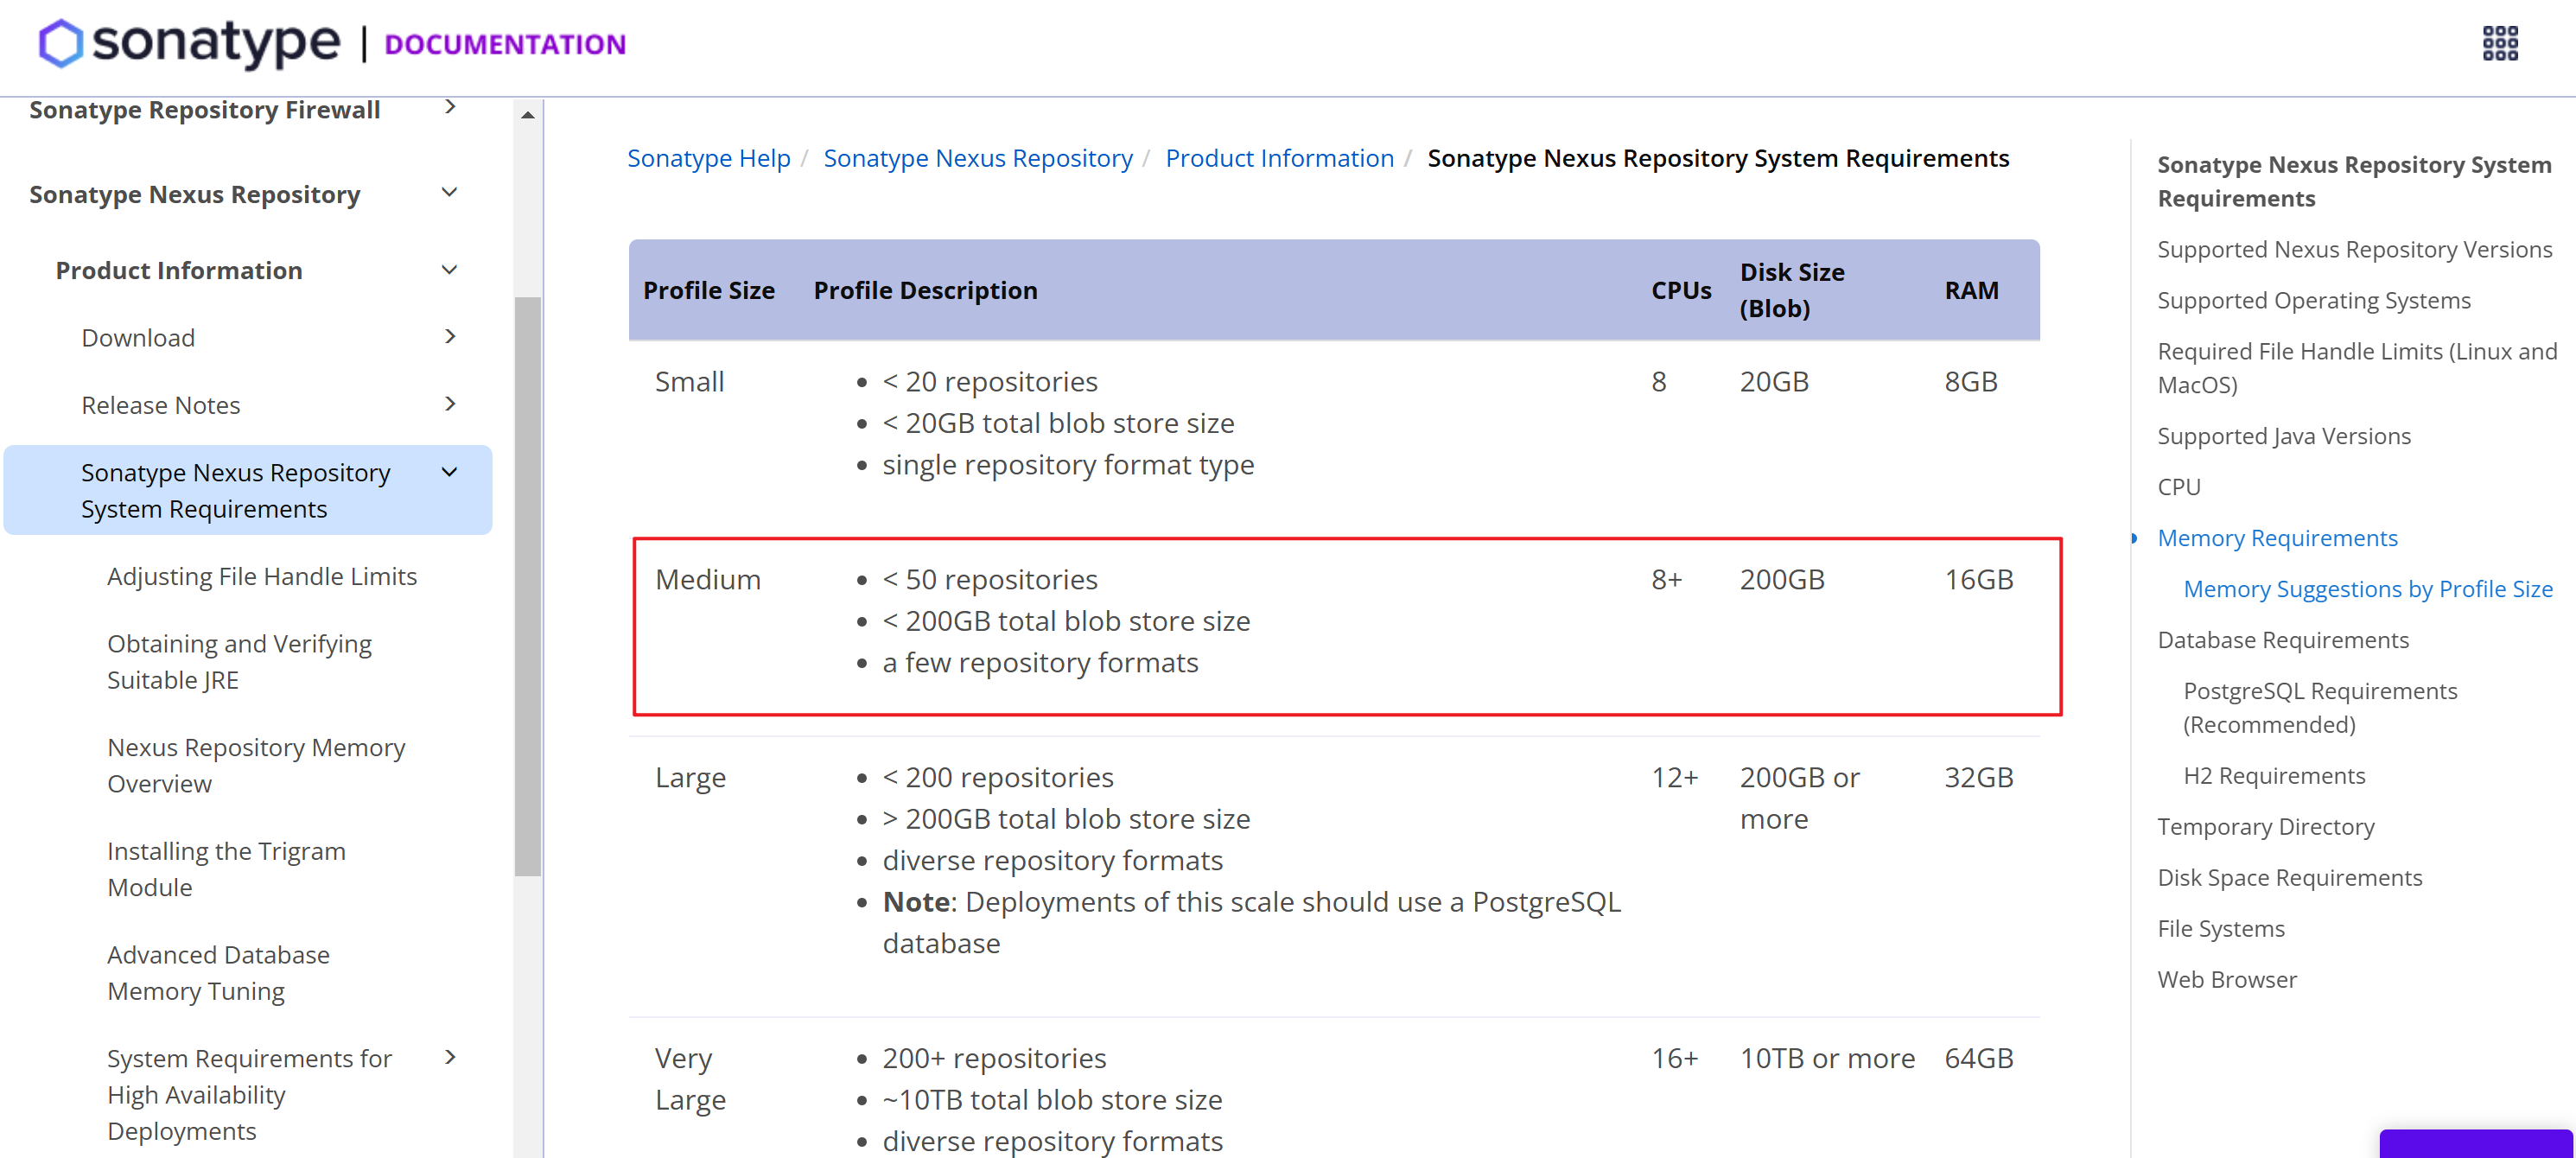Click the Sonatype hexagon logo
This screenshot has height=1158, width=2576.
tap(61, 44)
